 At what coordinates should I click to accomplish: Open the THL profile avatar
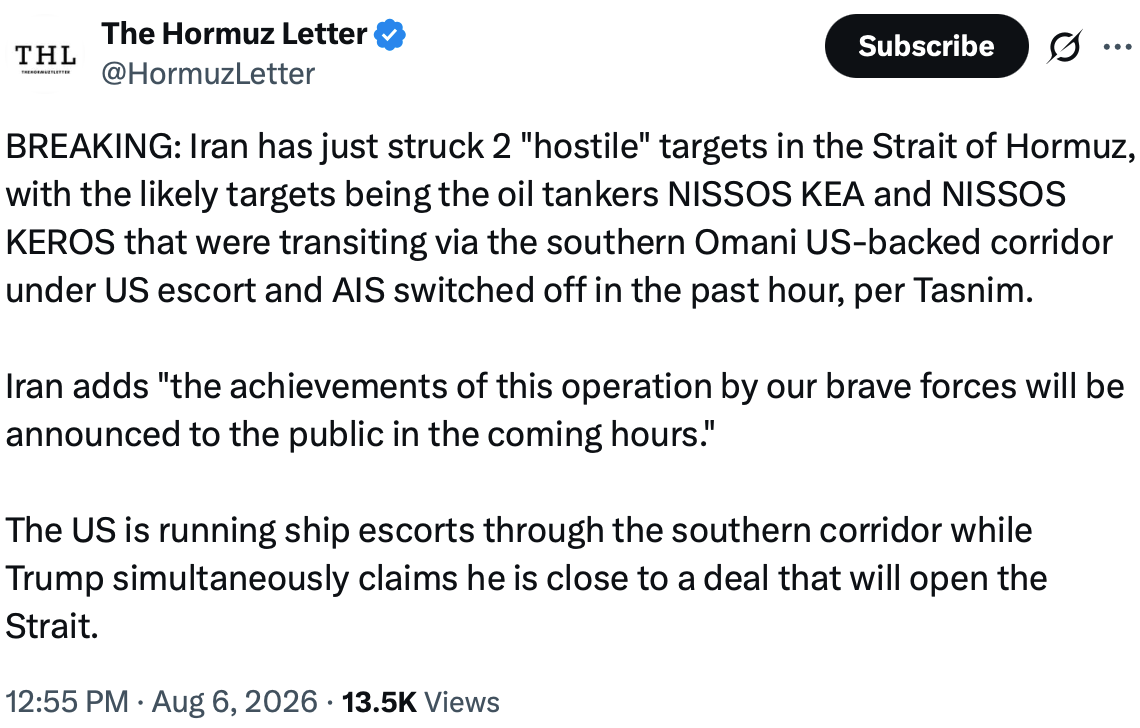[x=46, y=57]
